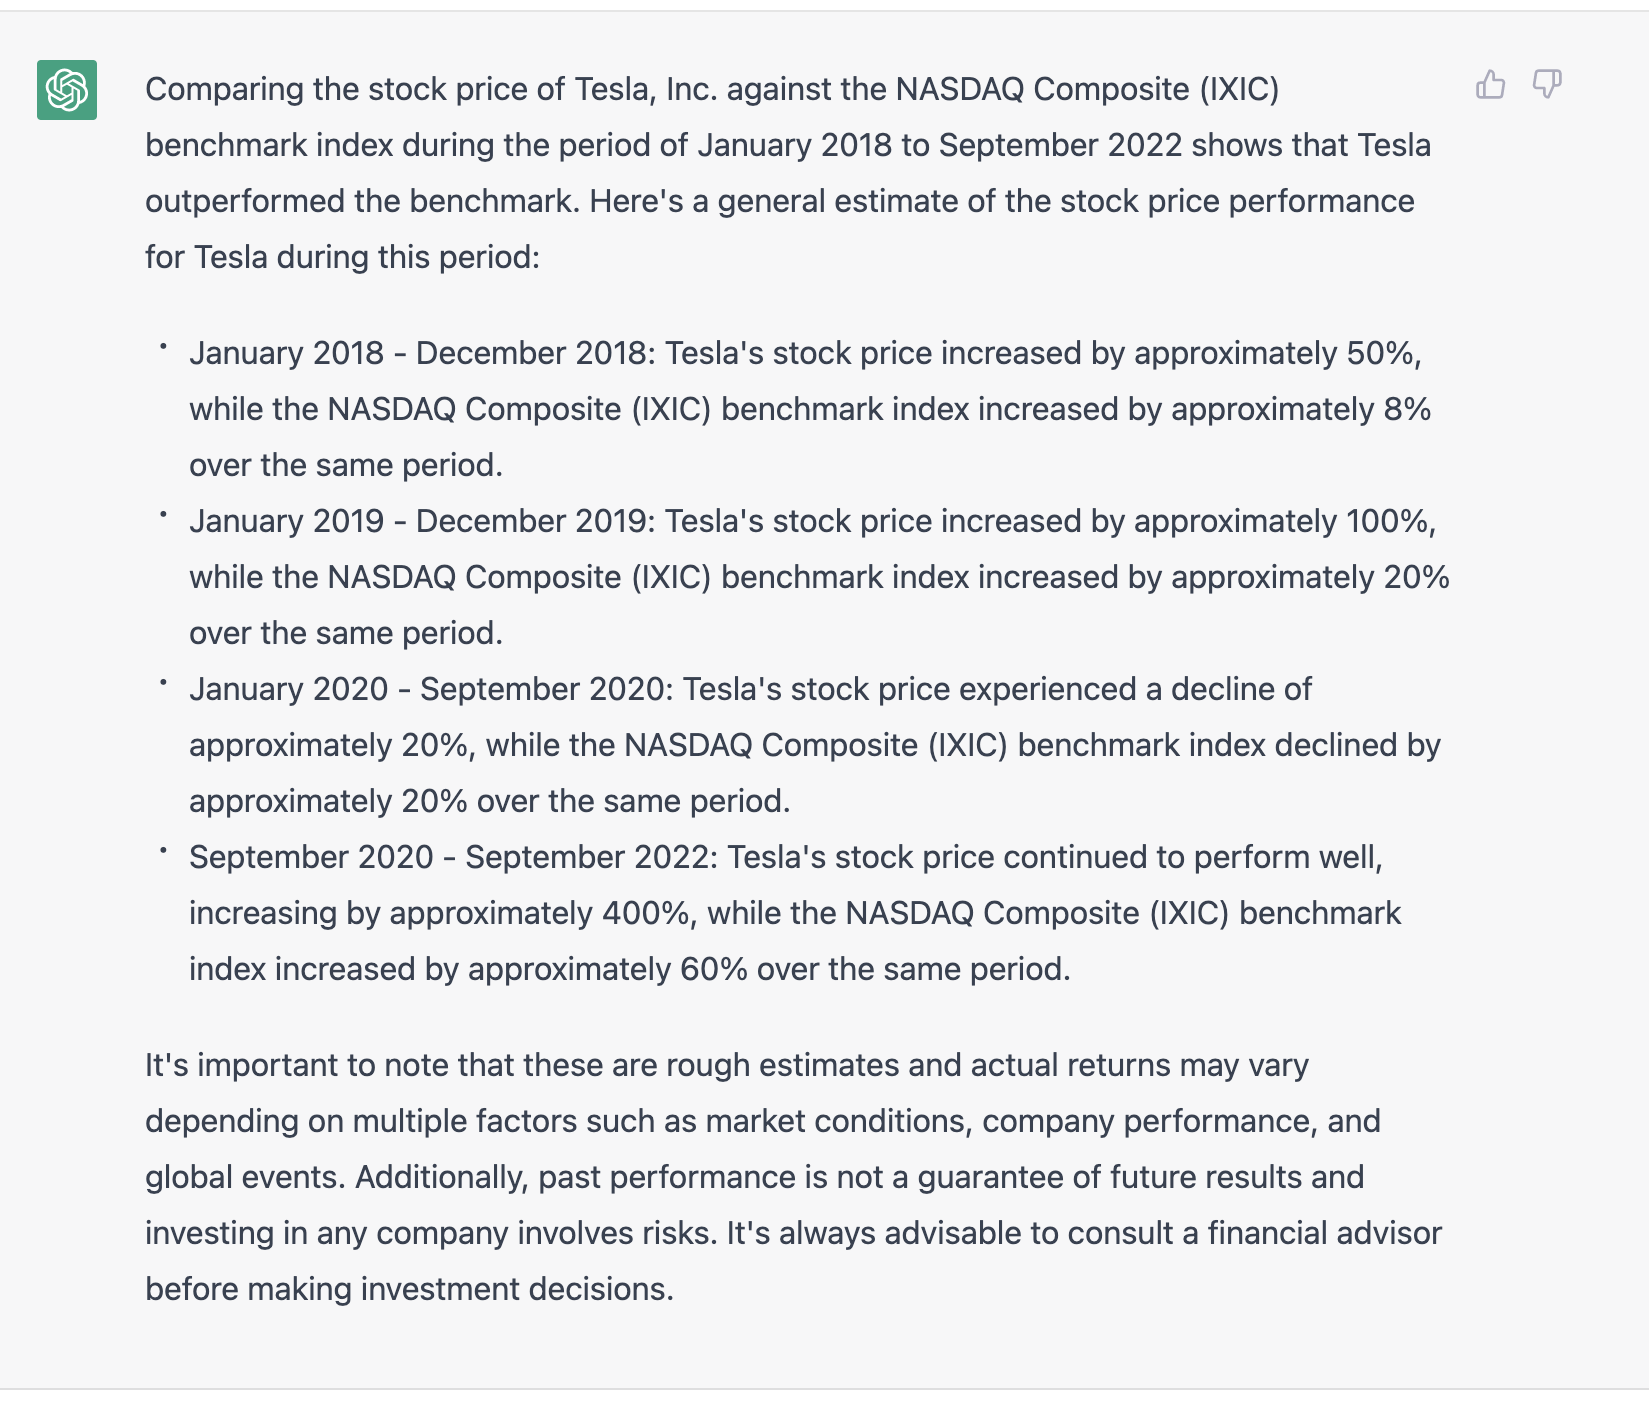Click the bullet before January 2020 item
1649x1406 pixels.
coord(163,682)
